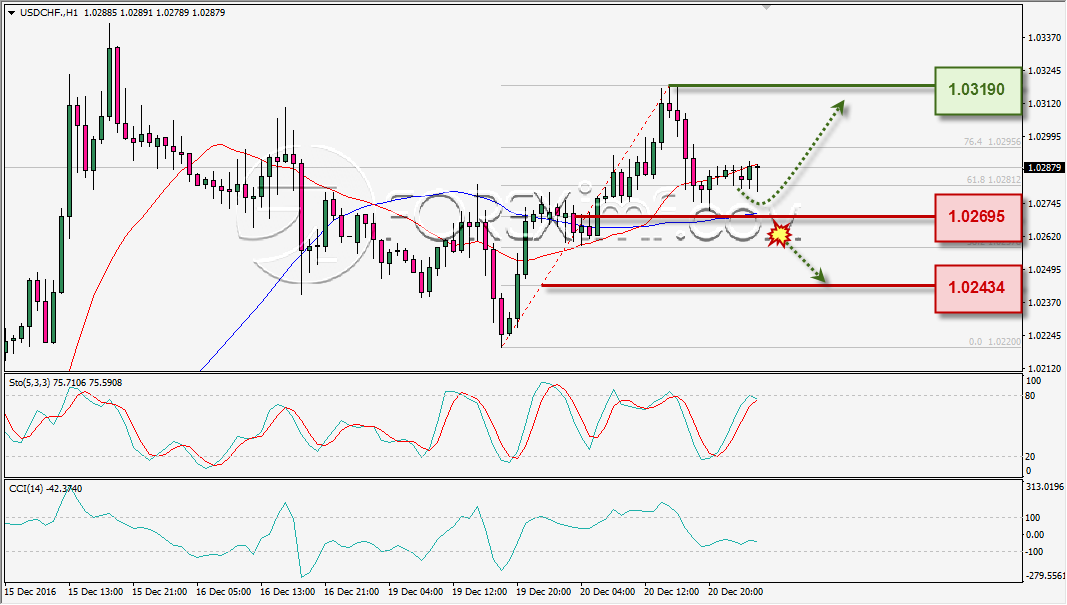Click time axis label 15 Dec 13:00
The image size is (1067, 605).
click(95, 592)
